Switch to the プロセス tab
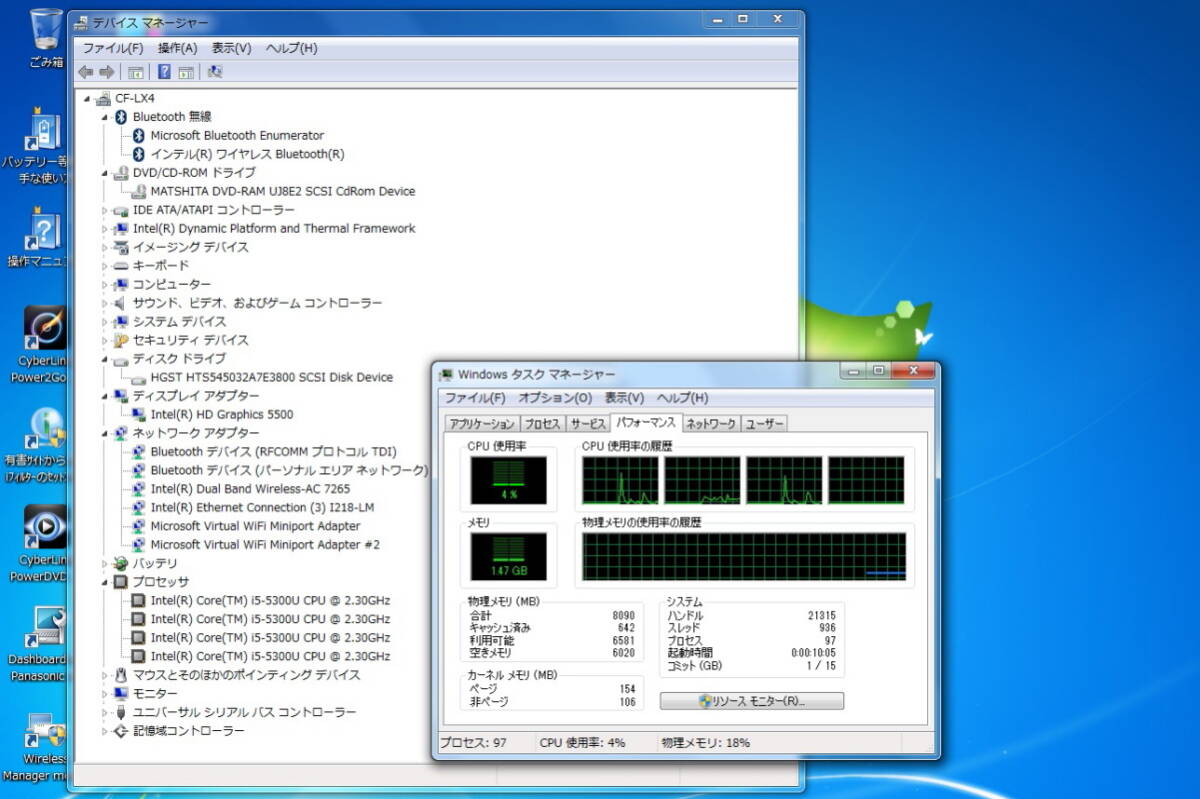Image resolution: width=1200 pixels, height=799 pixels. pos(542,424)
